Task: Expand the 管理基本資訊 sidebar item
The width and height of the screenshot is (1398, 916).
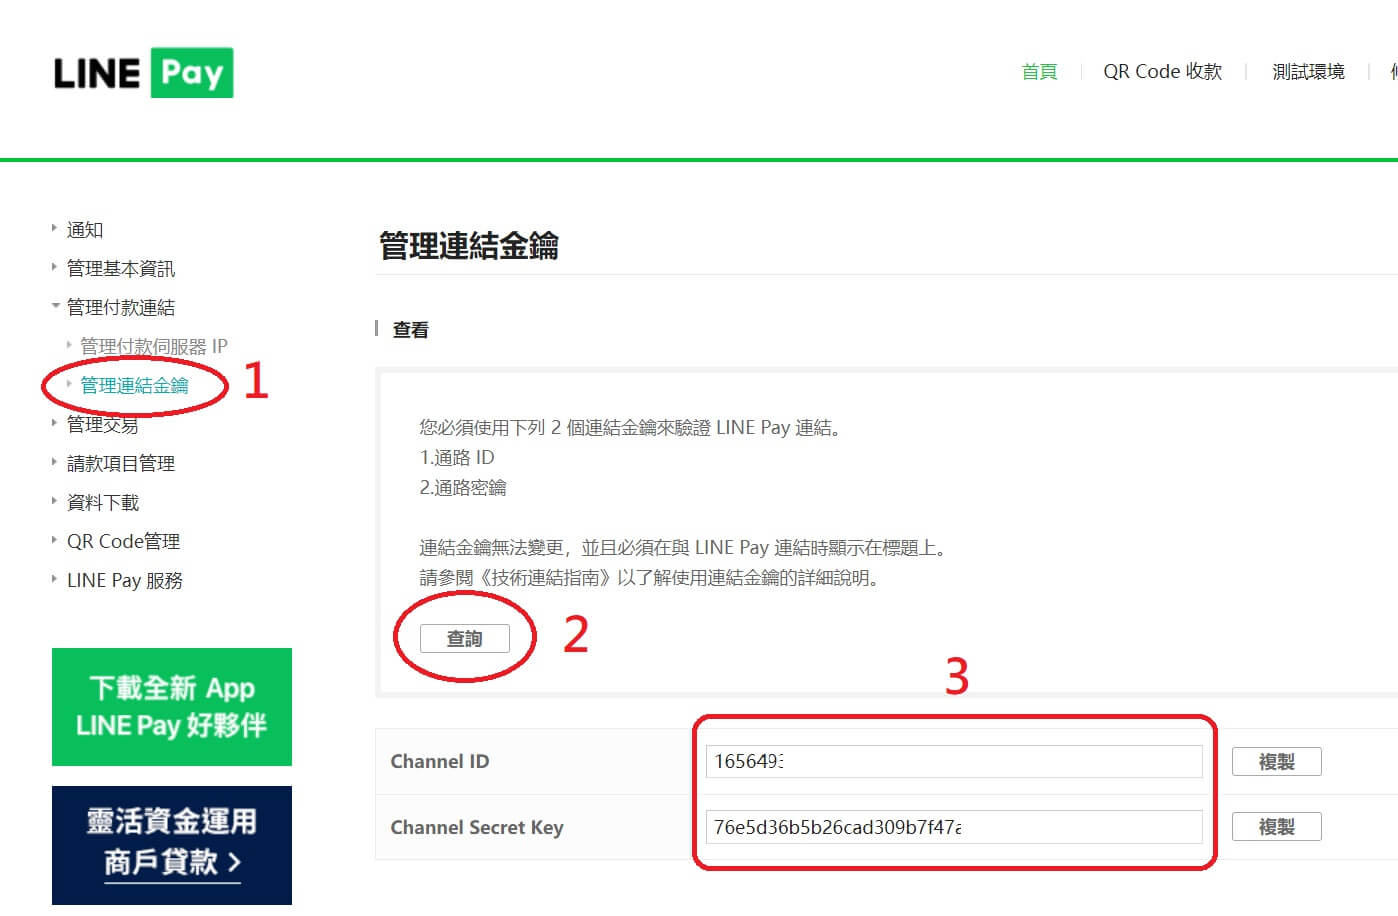Action: (120, 269)
